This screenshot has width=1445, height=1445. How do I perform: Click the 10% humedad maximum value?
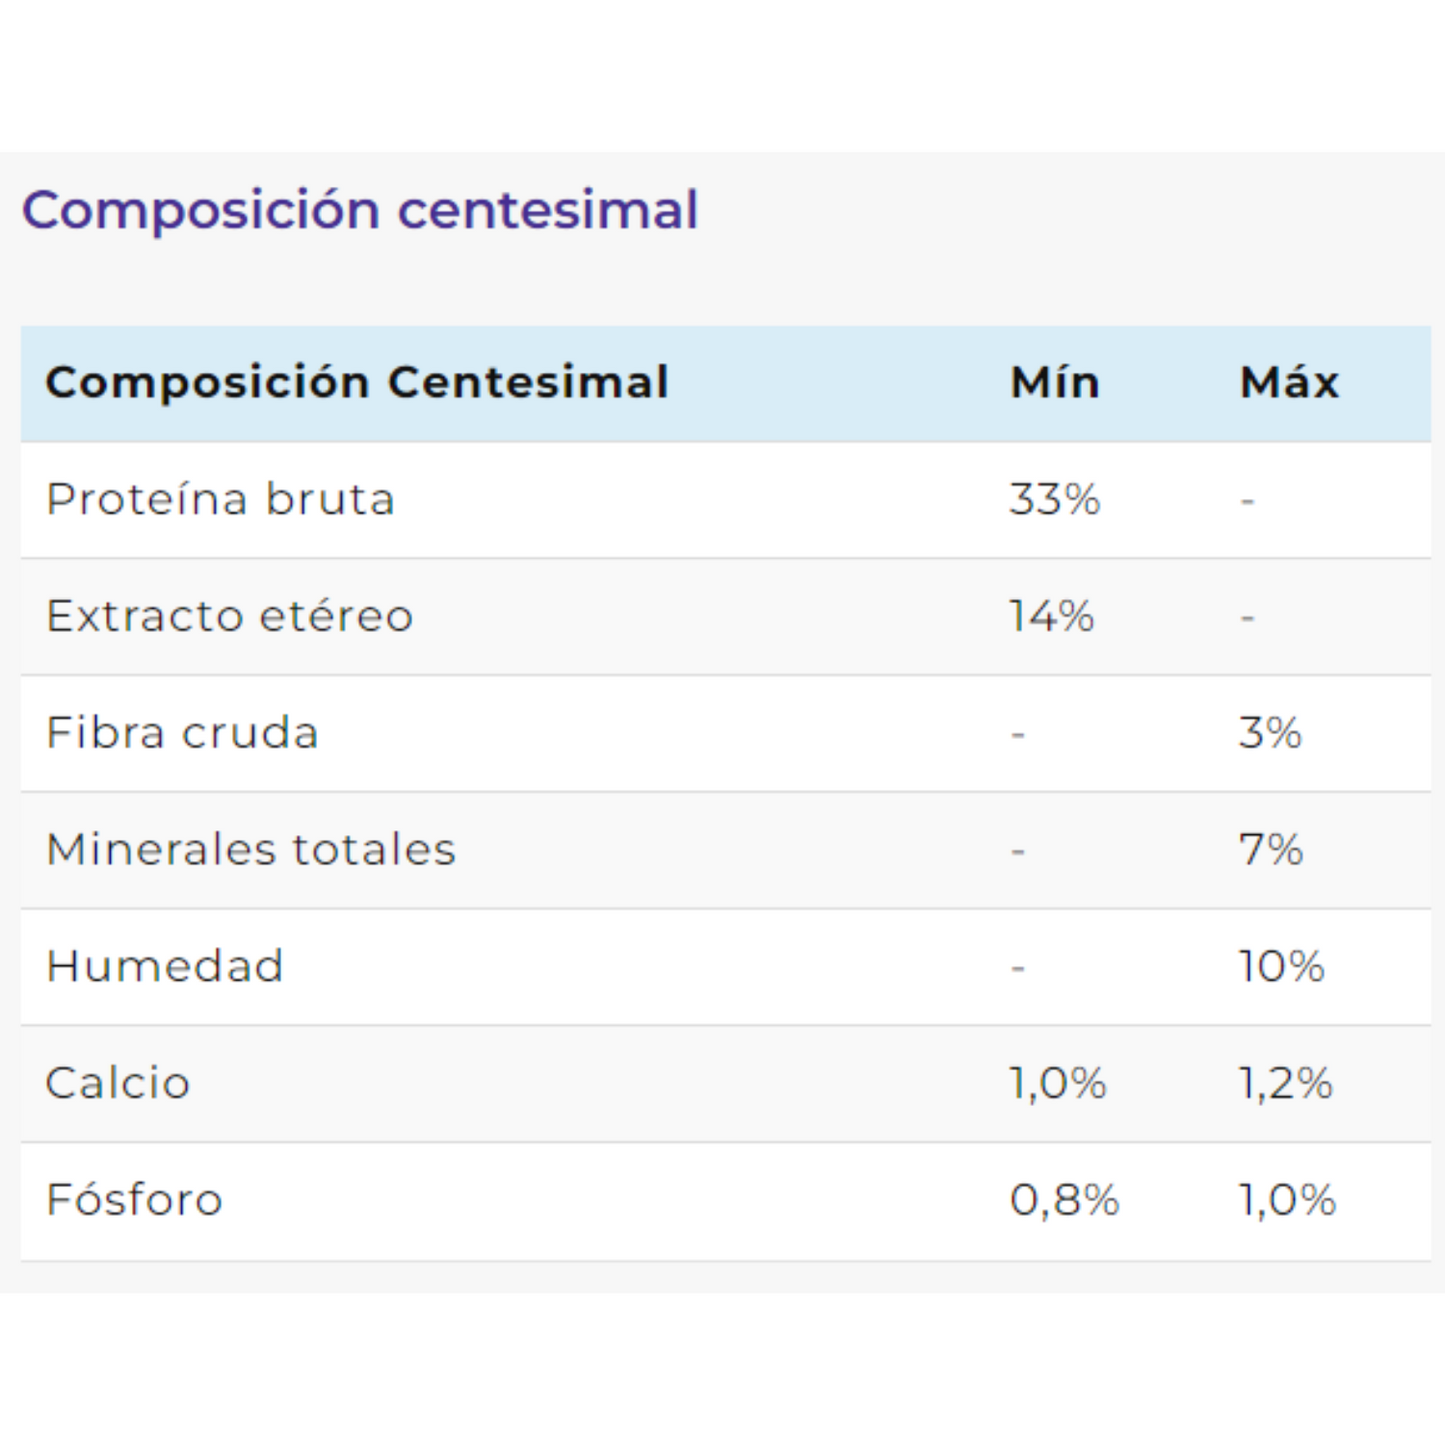click(x=1282, y=967)
